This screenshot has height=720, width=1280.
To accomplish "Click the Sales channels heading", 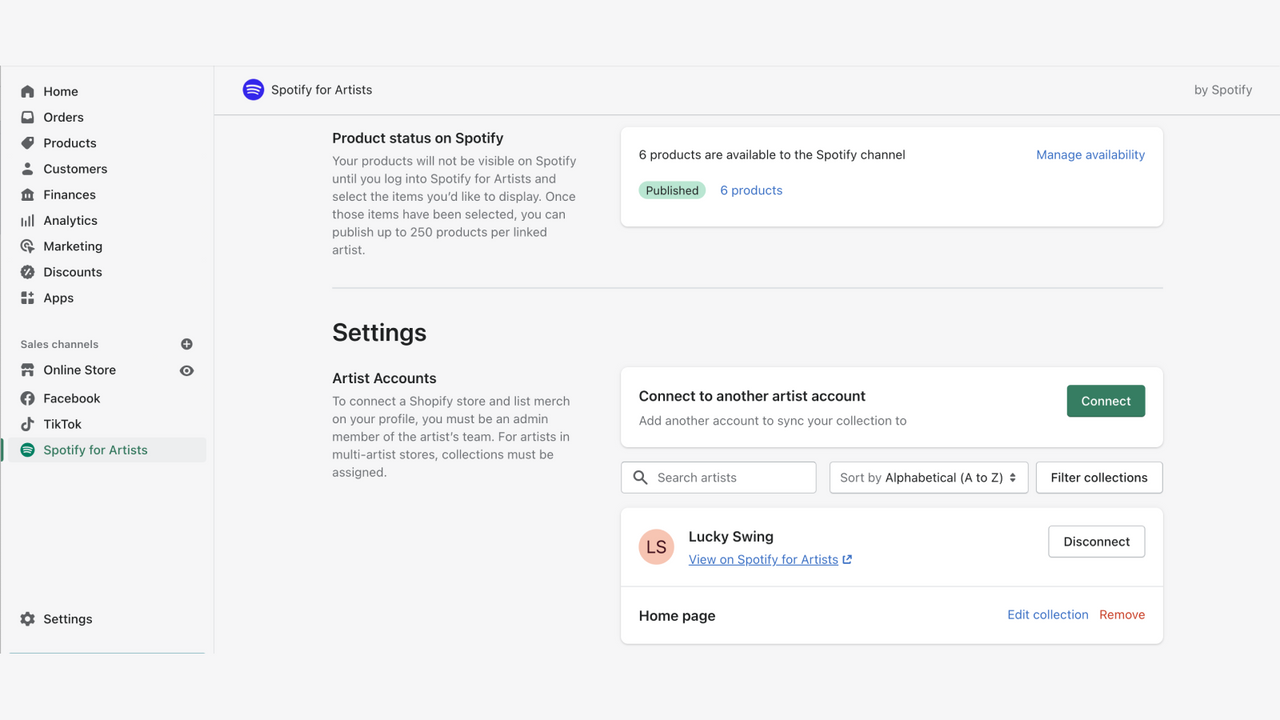I will pos(60,344).
